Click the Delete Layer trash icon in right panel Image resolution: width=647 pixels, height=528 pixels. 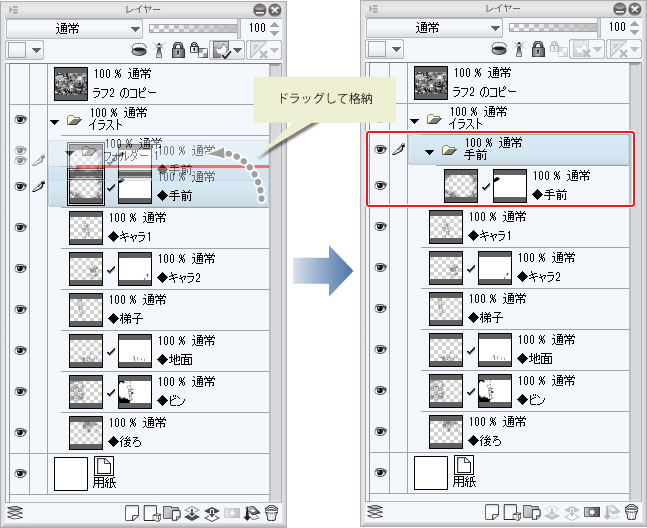click(631, 512)
